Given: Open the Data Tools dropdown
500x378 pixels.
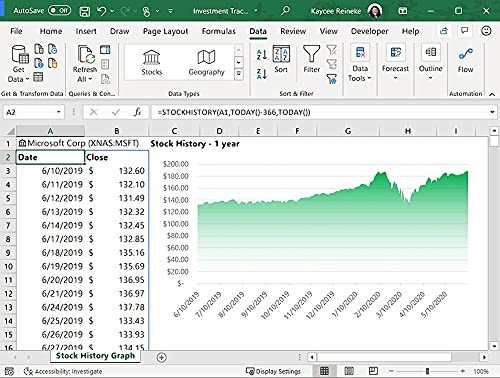Looking at the screenshot, I should (x=360, y=63).
